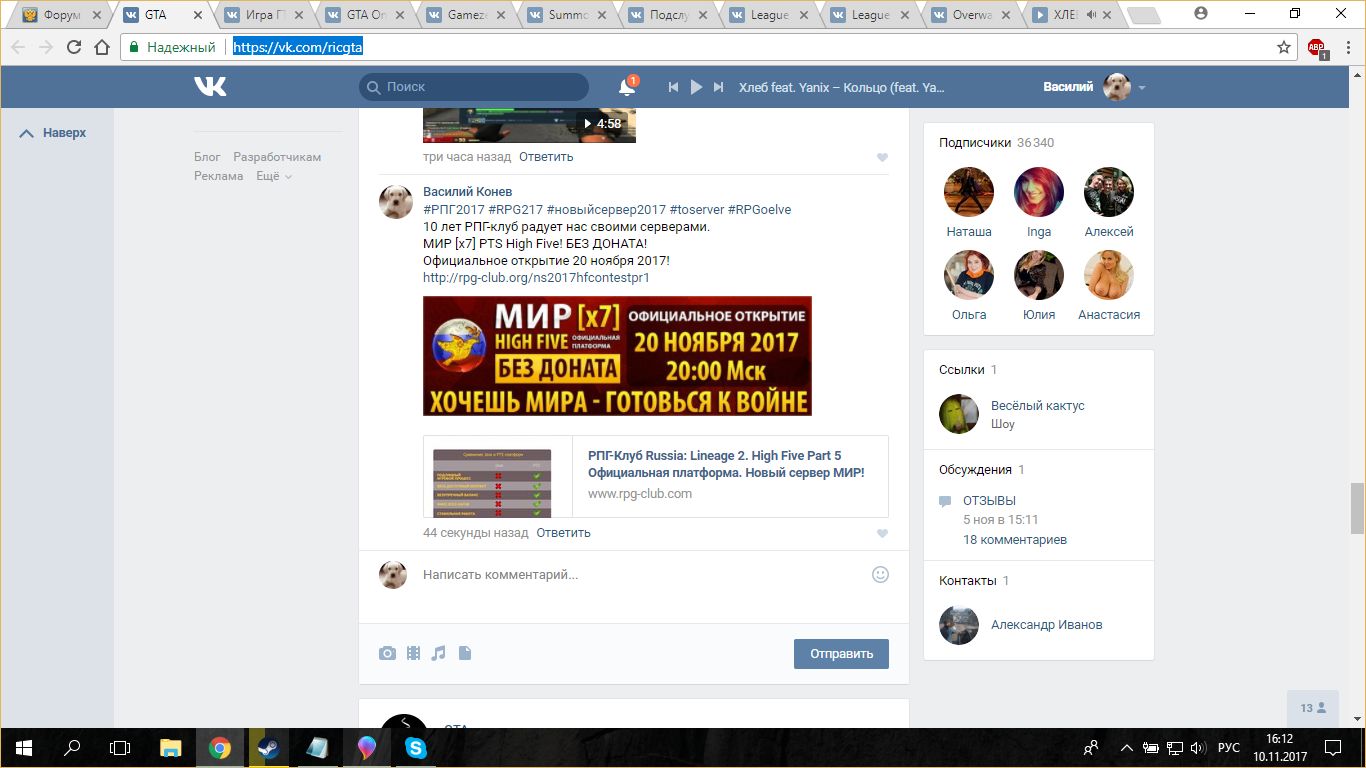Viewport: 1366px width, 768px height.
Task: Open Steam from the taskbar
Action: (x=269, y=748)
